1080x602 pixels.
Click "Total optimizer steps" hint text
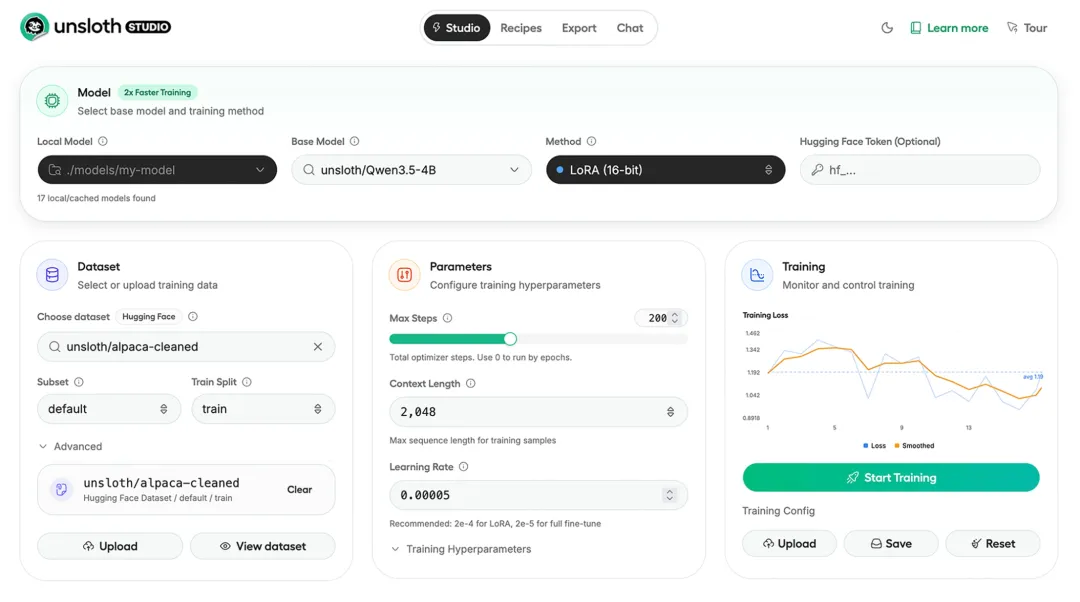(x=481, y=357)
